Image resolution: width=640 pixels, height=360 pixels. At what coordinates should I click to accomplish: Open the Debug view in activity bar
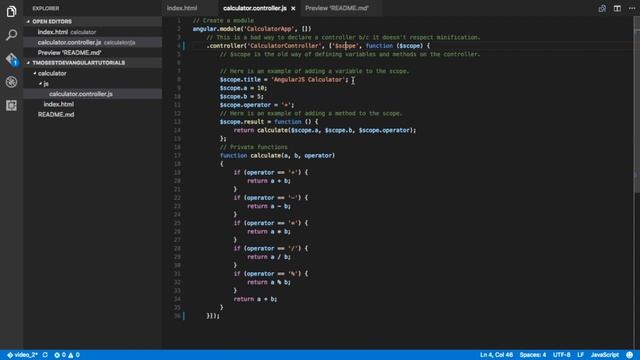pyautogui.click(x=11, y=82)
